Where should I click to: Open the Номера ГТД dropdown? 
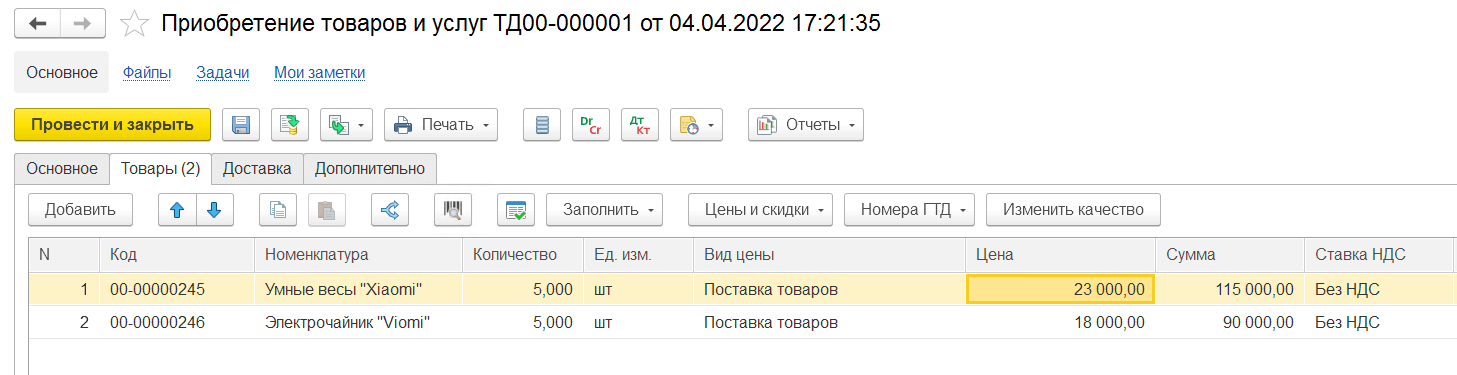(x=910, y=210)
